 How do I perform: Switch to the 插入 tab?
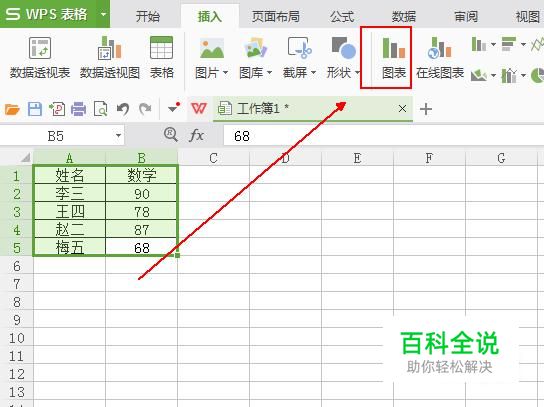coord(210,16)
